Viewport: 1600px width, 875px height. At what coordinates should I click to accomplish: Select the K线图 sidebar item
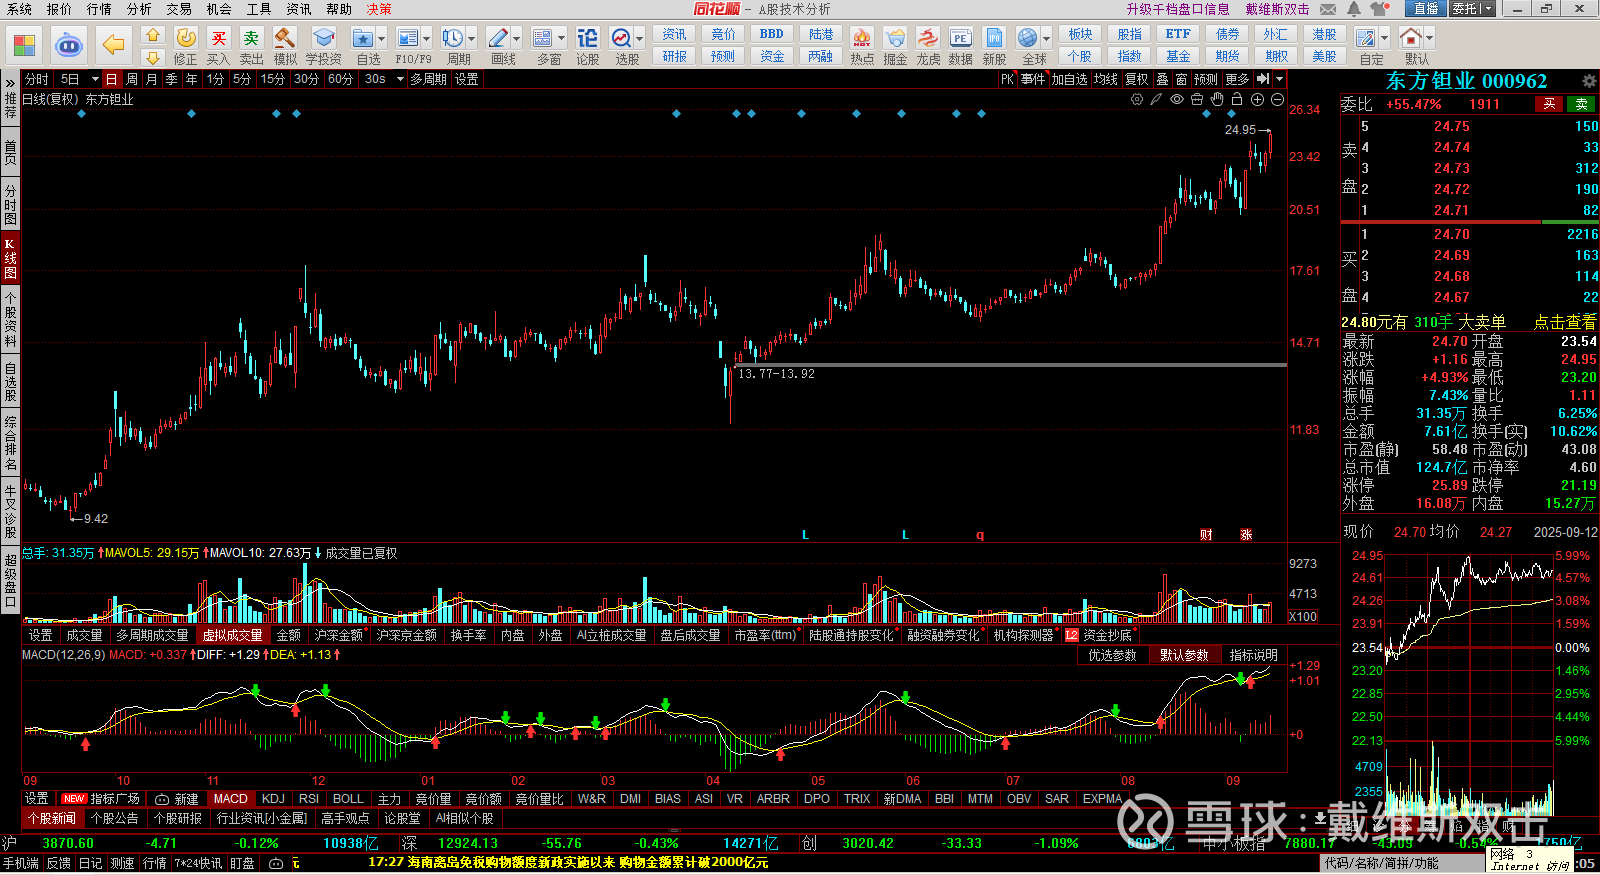10,259
